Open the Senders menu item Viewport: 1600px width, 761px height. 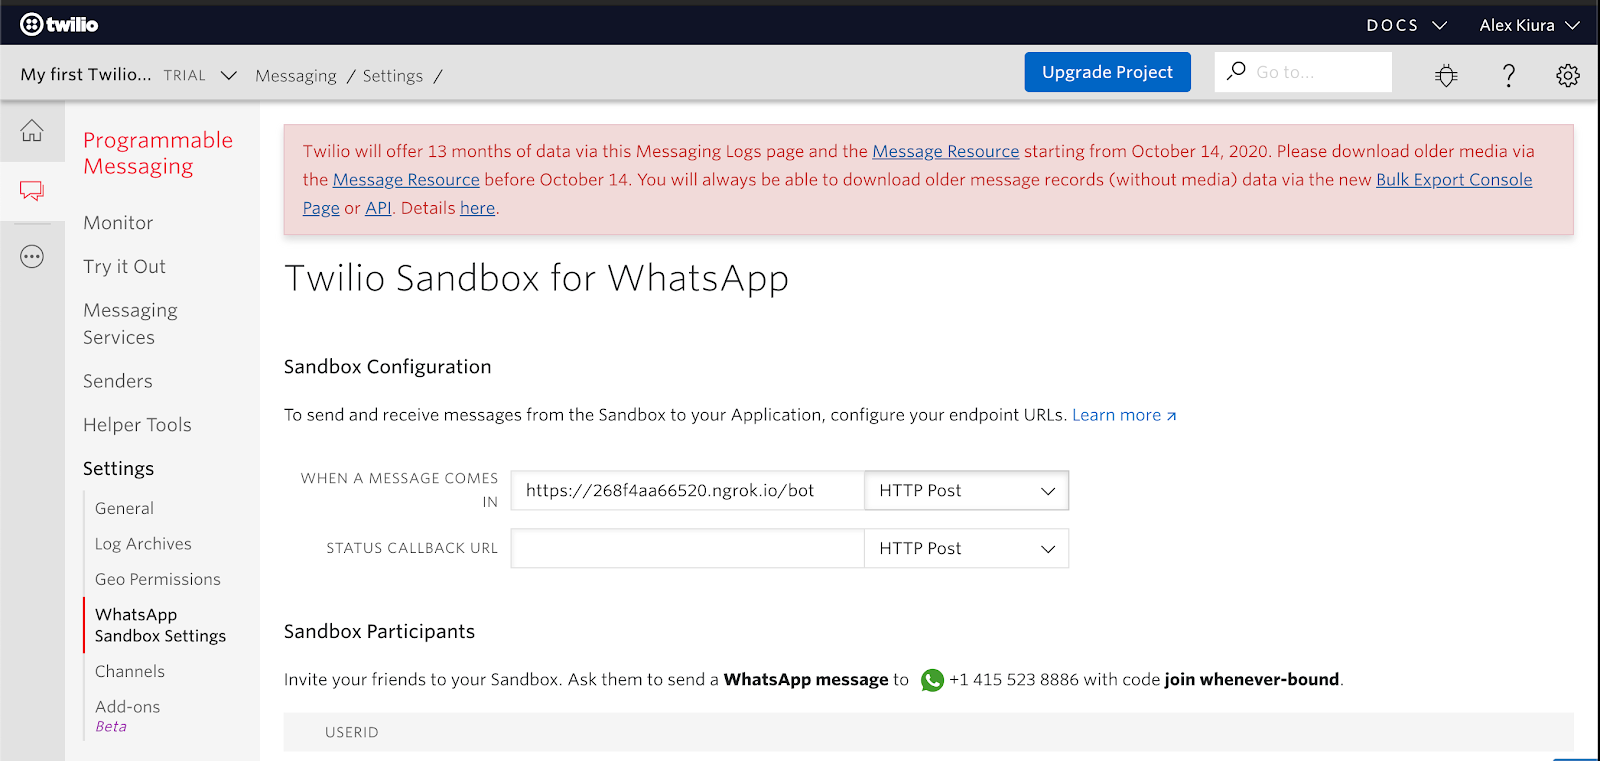pyautogui.click(x=118, y=381)
